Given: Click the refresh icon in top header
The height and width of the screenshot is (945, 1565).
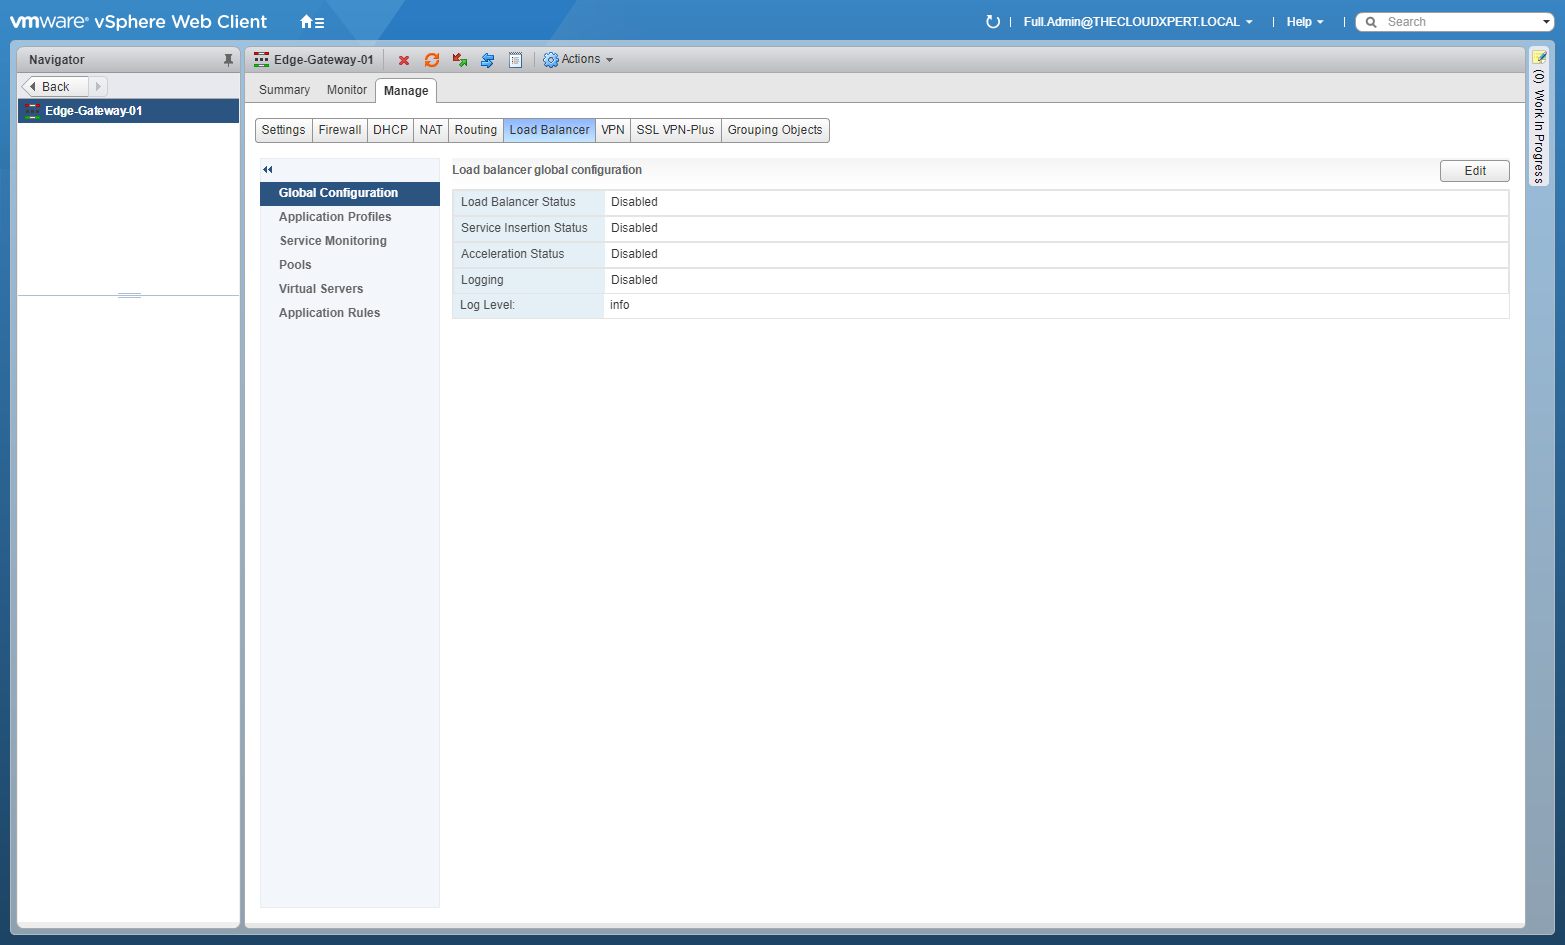Looking at the screenshot, I should (992, 22).
